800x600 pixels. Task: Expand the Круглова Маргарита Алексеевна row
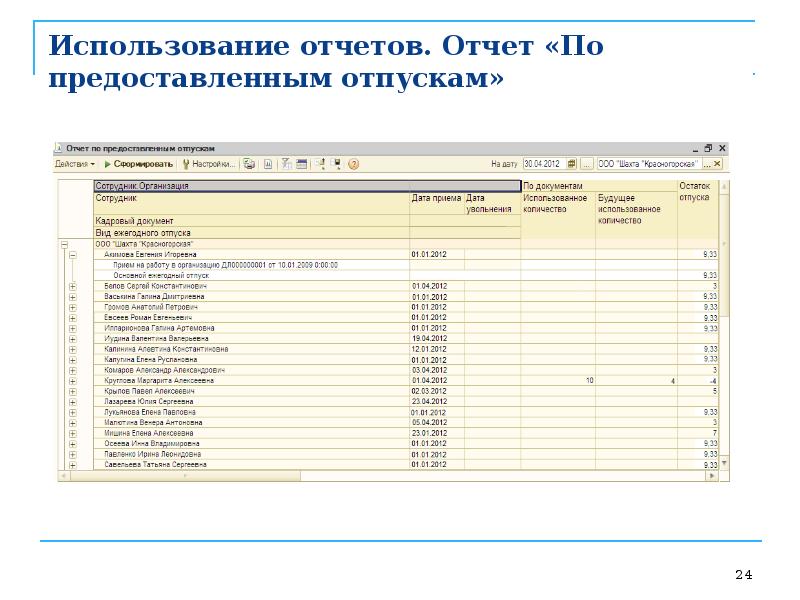[72, 380]
